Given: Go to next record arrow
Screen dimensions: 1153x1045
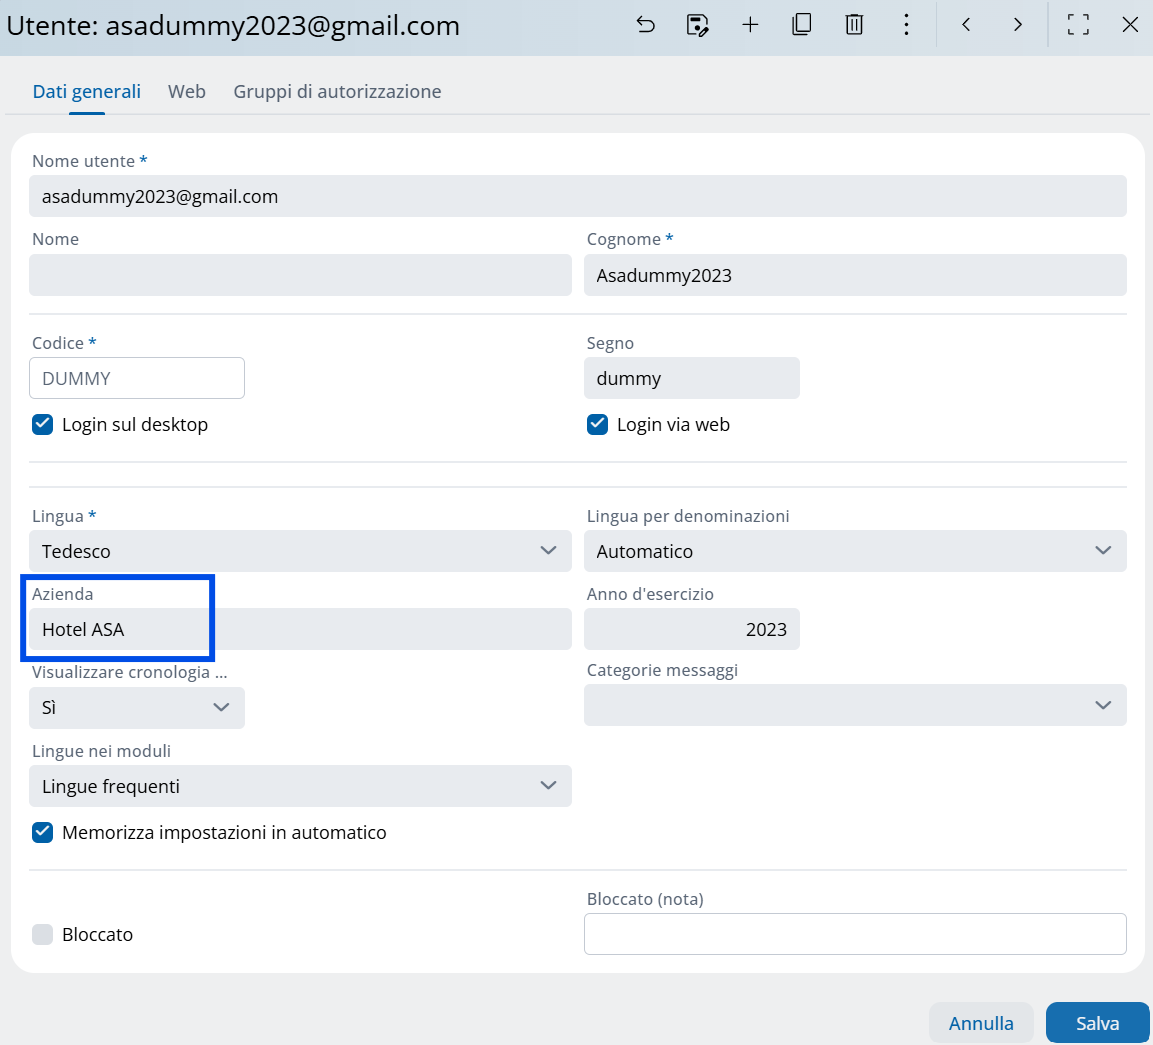Looking at the screenshot, I should pyautogui.click(x=1018, y=25).
